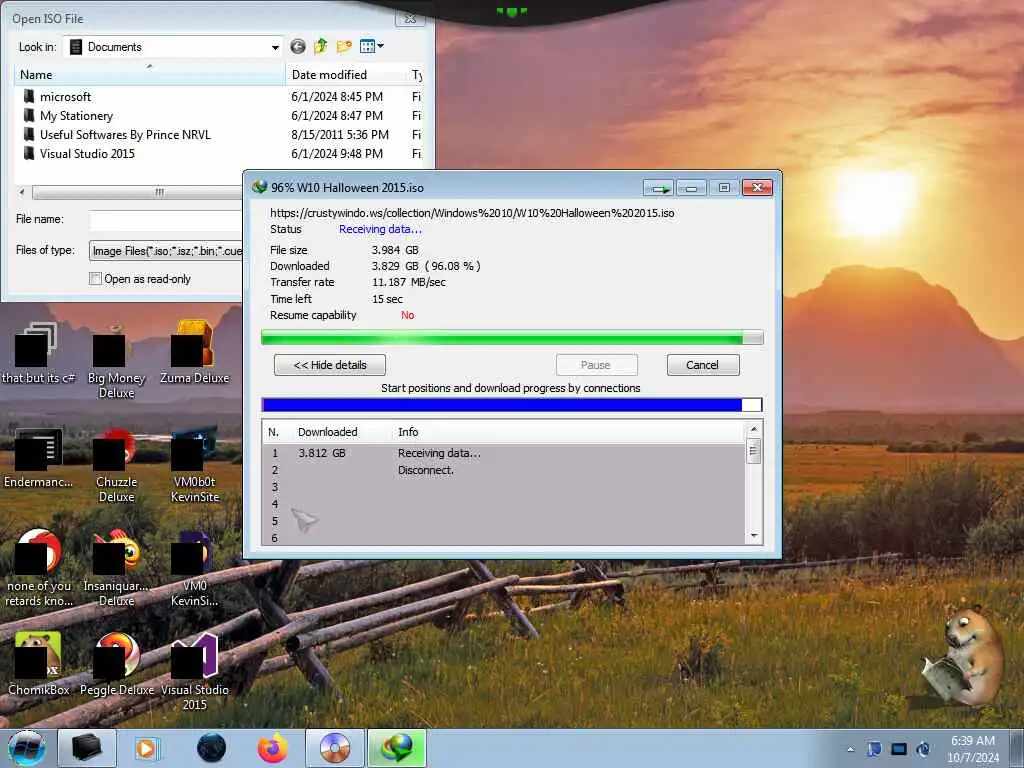Open the Windows Start menu orb

(27, 748)
